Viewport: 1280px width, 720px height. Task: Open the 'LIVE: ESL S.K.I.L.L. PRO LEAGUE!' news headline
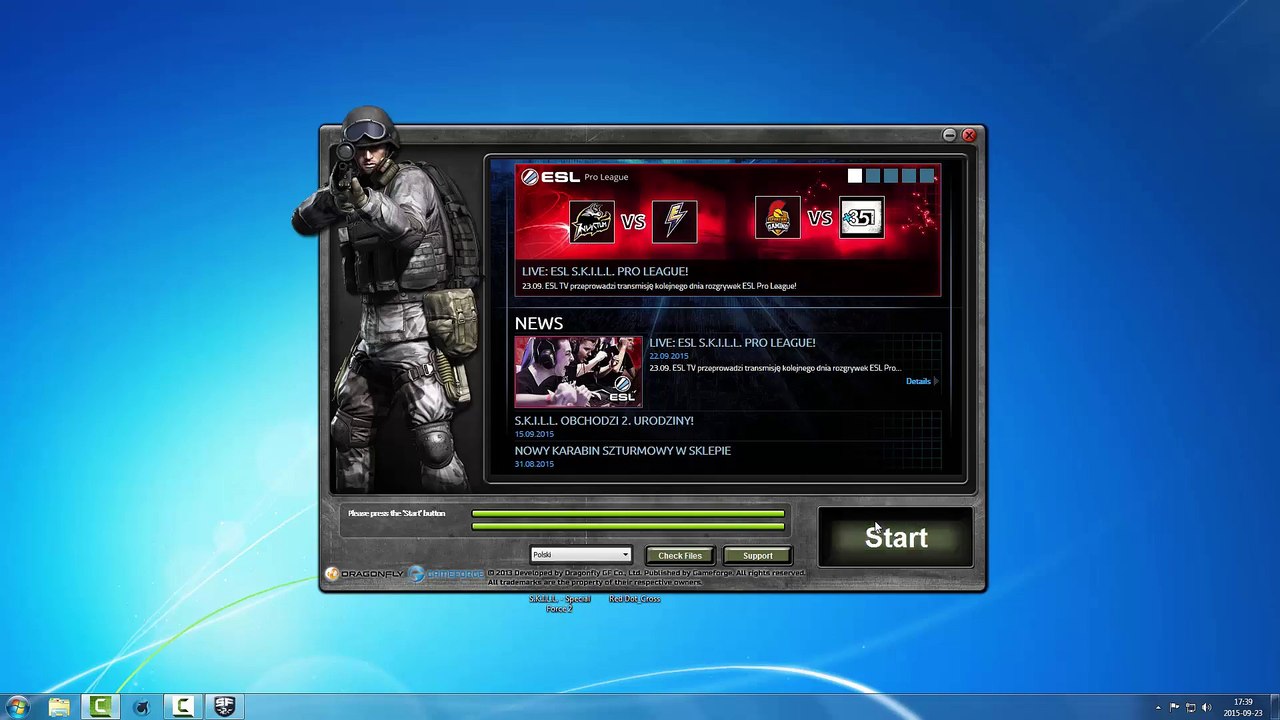point(732,342)
